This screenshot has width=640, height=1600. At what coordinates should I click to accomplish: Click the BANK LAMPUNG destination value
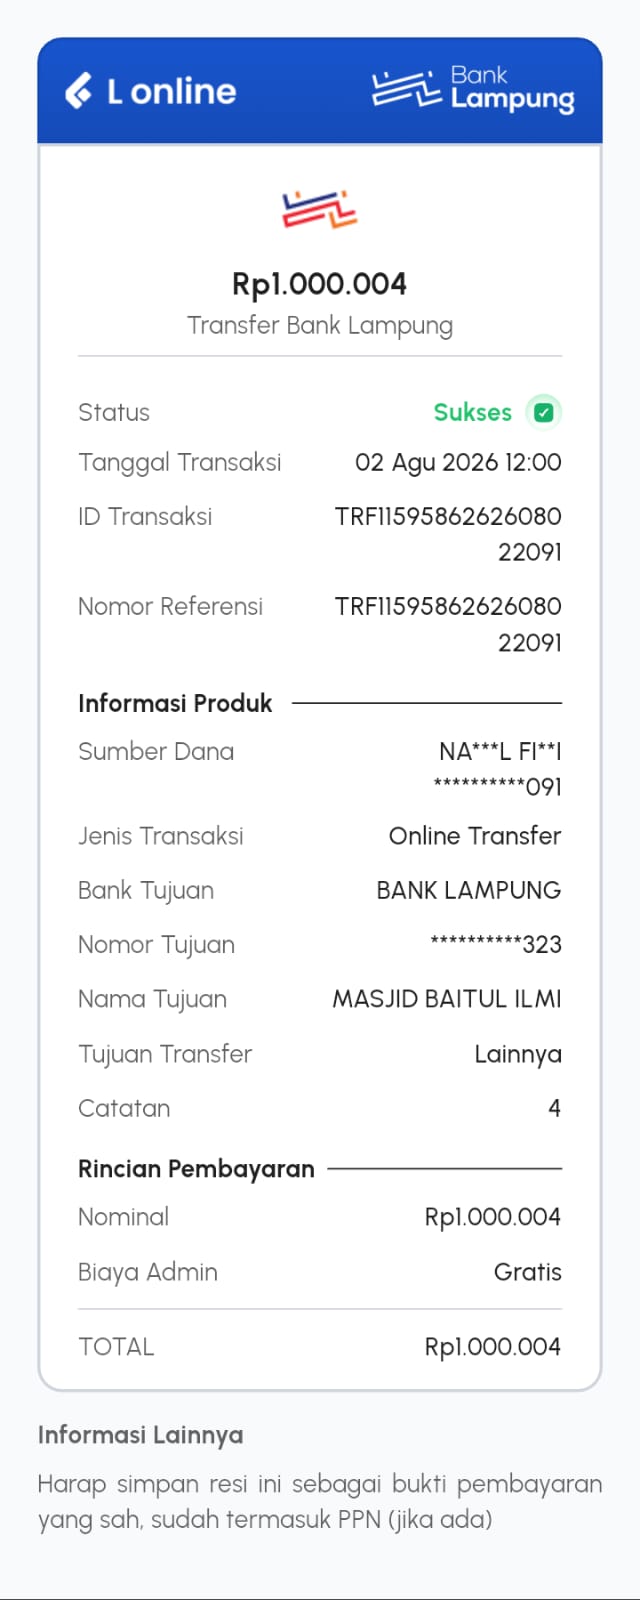[469, 890]
